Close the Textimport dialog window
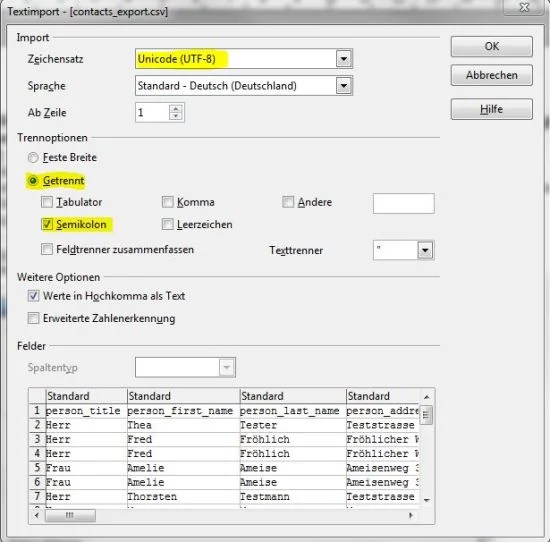The height and width of the screenshot is (542, 550). click(524, 7)
